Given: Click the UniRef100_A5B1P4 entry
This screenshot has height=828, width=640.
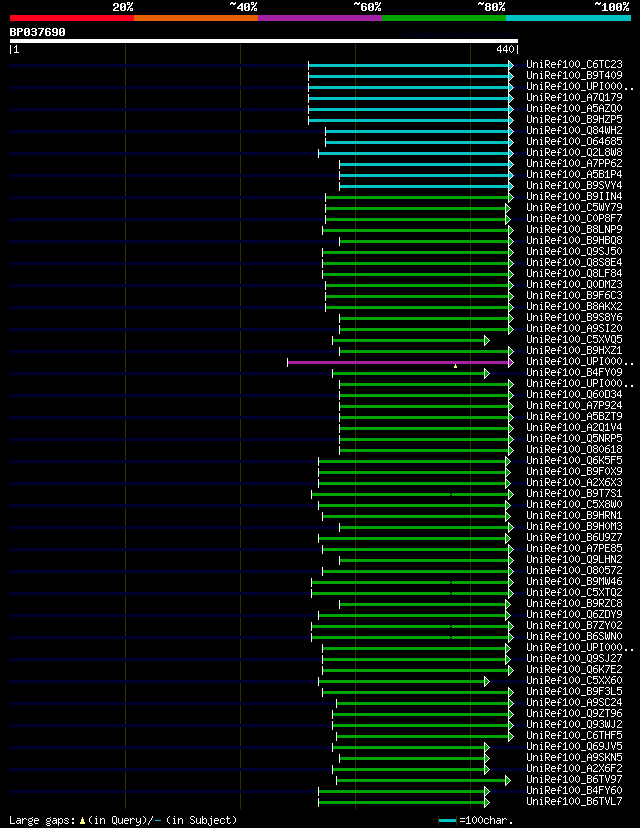Looking at the screenshot, I should (575, 174).
